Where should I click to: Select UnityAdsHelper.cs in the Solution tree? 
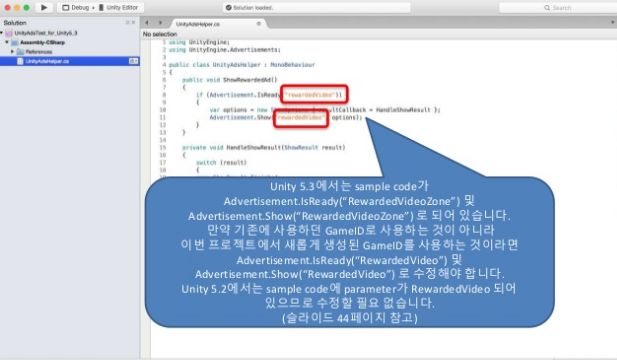70,61
